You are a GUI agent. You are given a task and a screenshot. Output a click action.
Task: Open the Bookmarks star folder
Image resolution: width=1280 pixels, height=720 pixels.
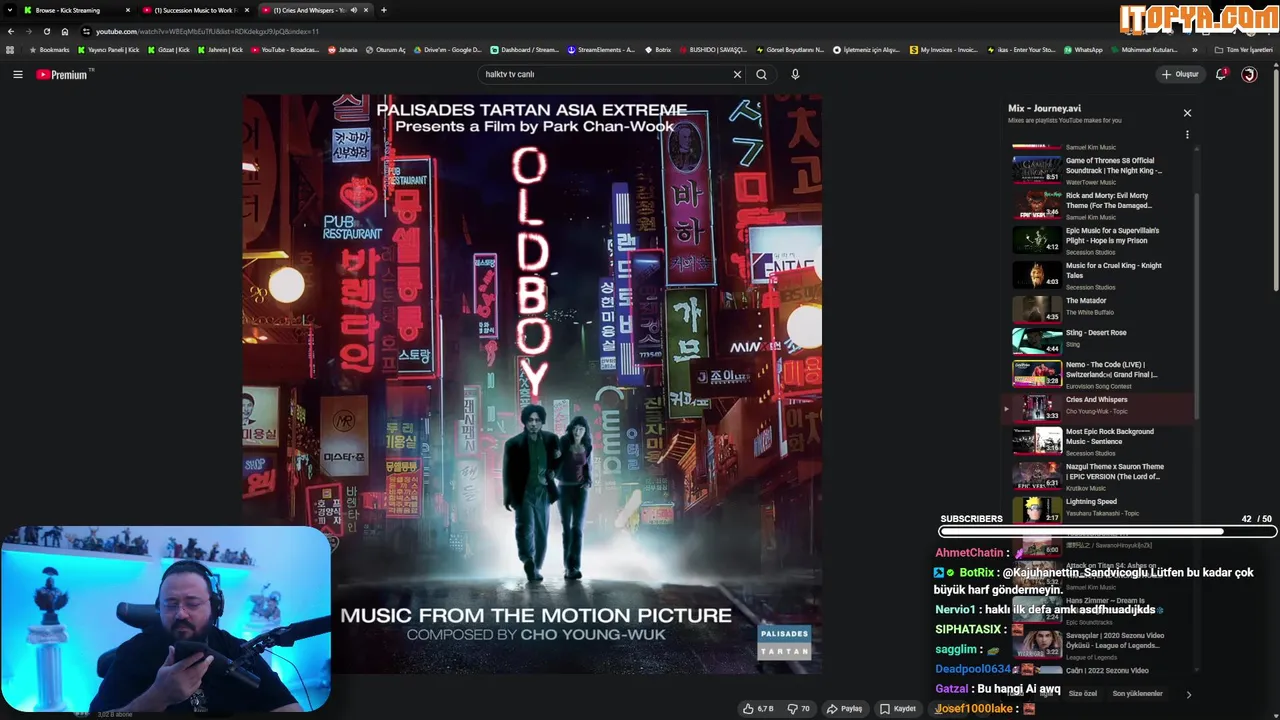50,50
